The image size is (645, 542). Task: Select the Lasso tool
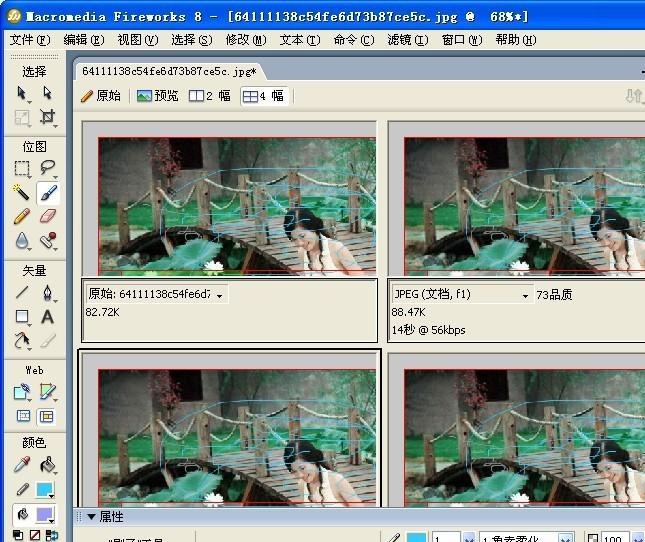pyautogui.click(x=47, y=168)
